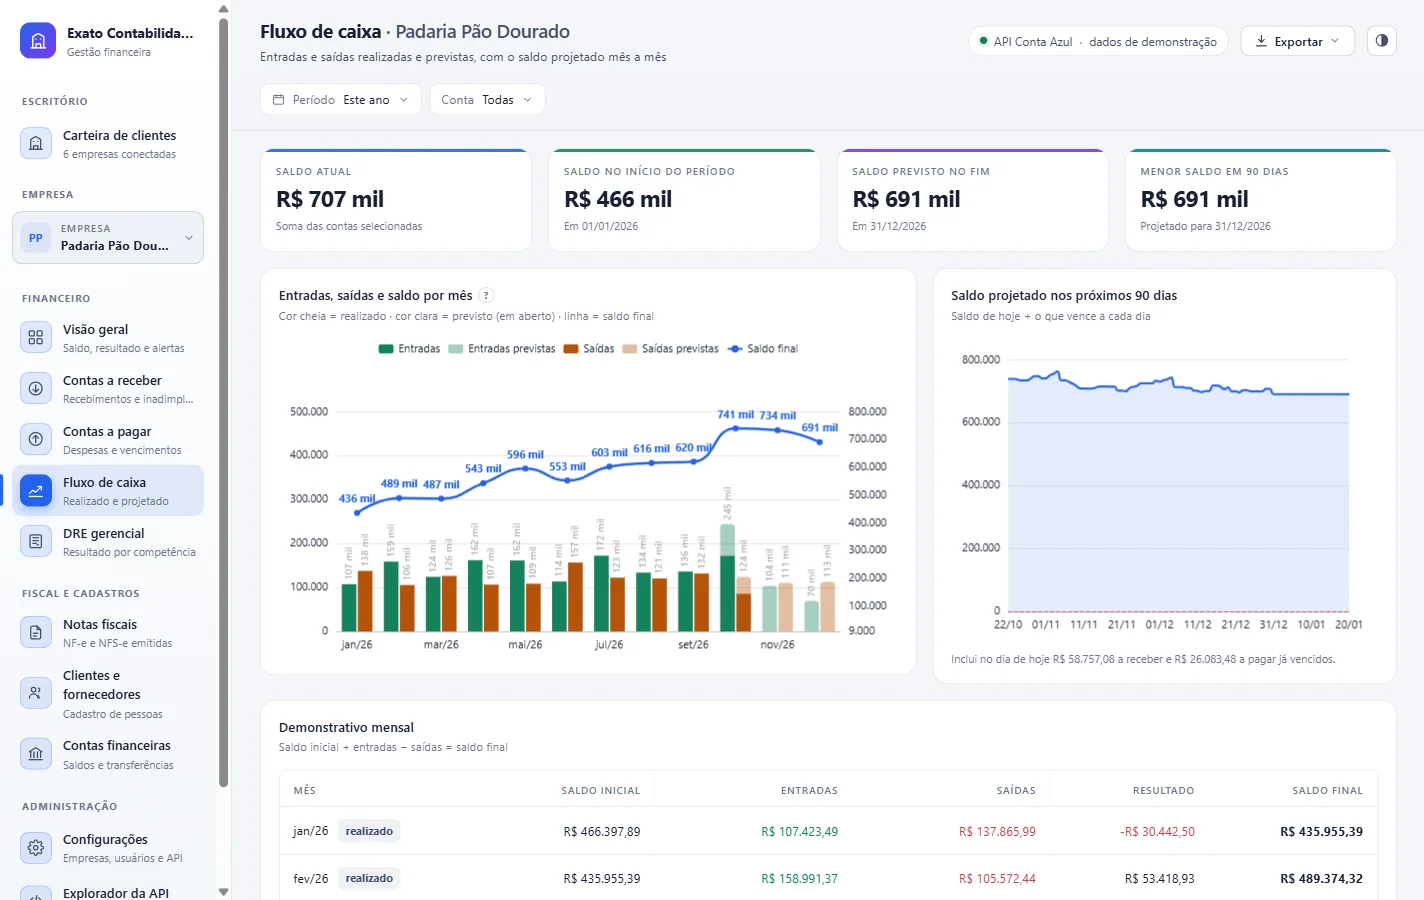Open the Exportar dropdown button

1297,41
